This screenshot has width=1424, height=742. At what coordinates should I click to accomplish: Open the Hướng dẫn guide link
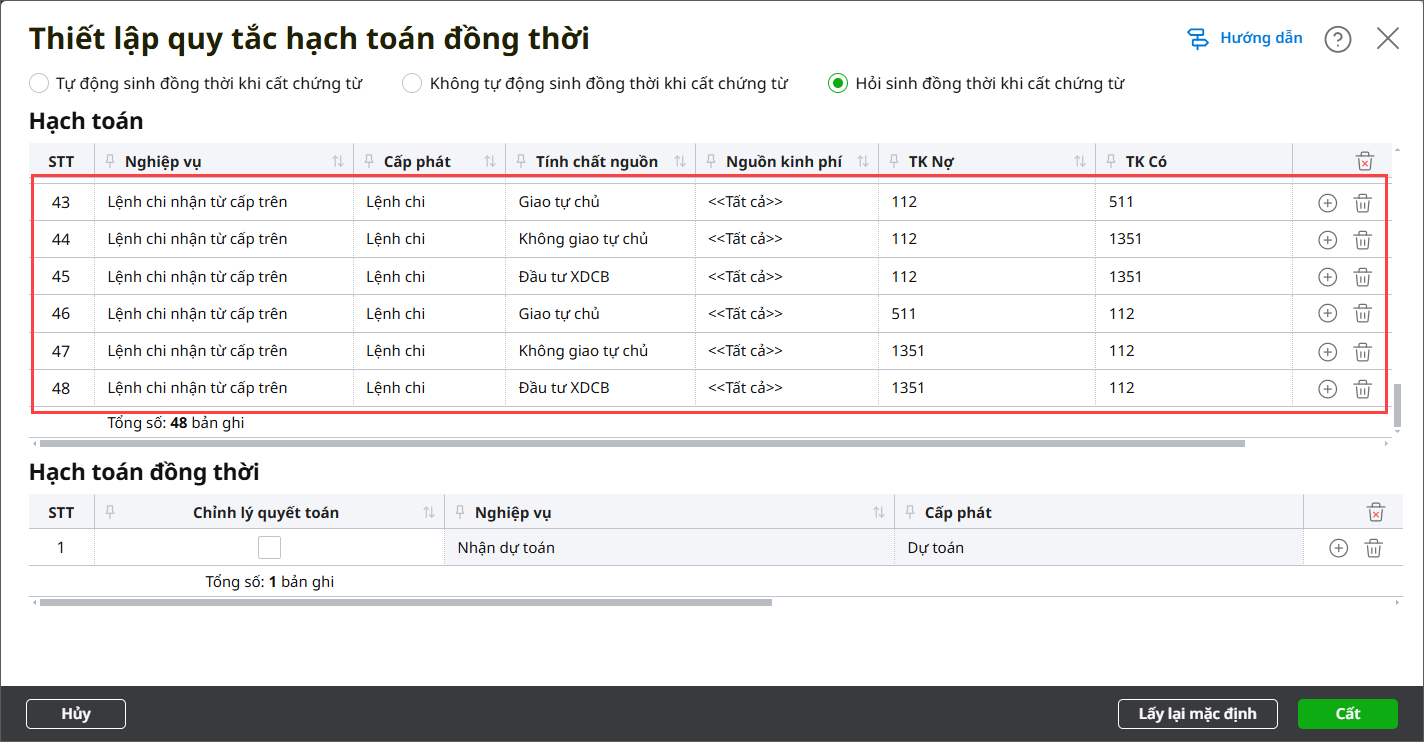(1244, 39)
